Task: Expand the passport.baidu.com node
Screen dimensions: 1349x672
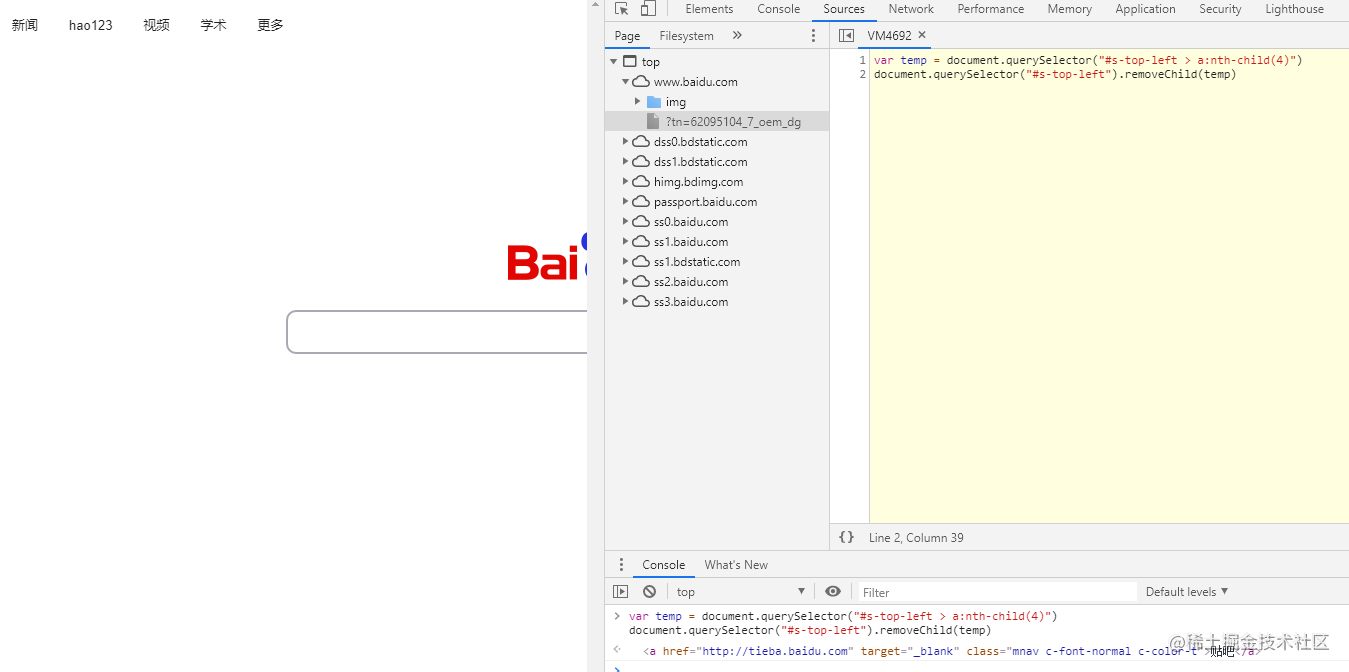Action: (626, 202)
